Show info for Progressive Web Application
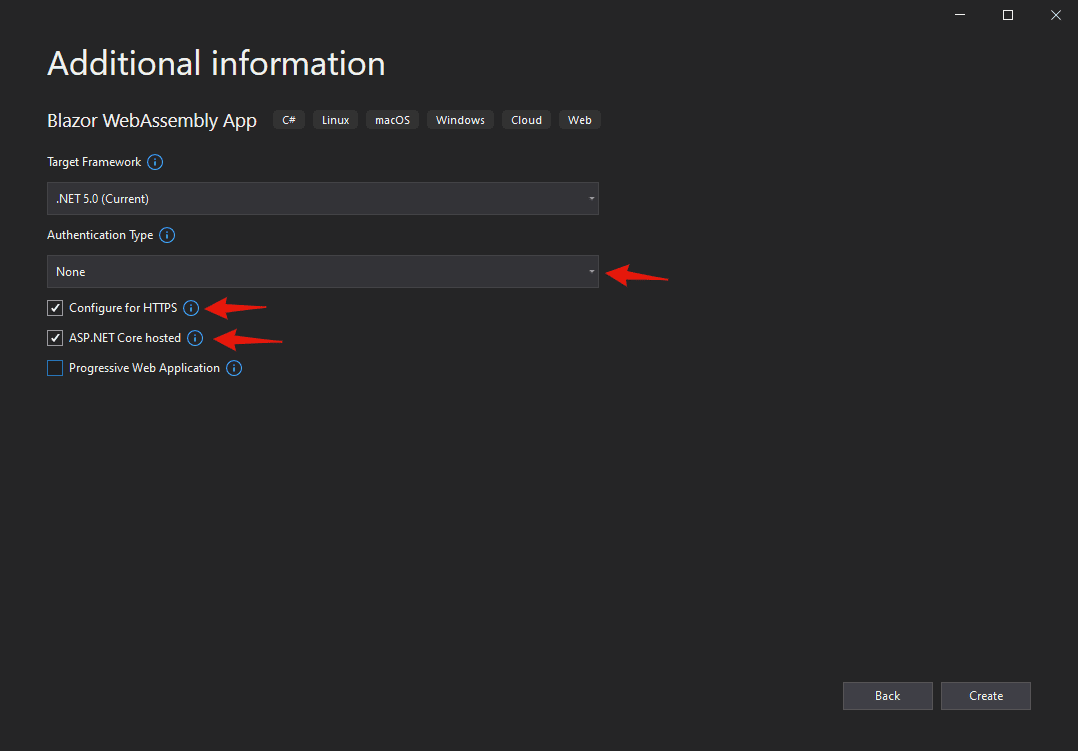1078x751 pixels. [x=234, y=369]
